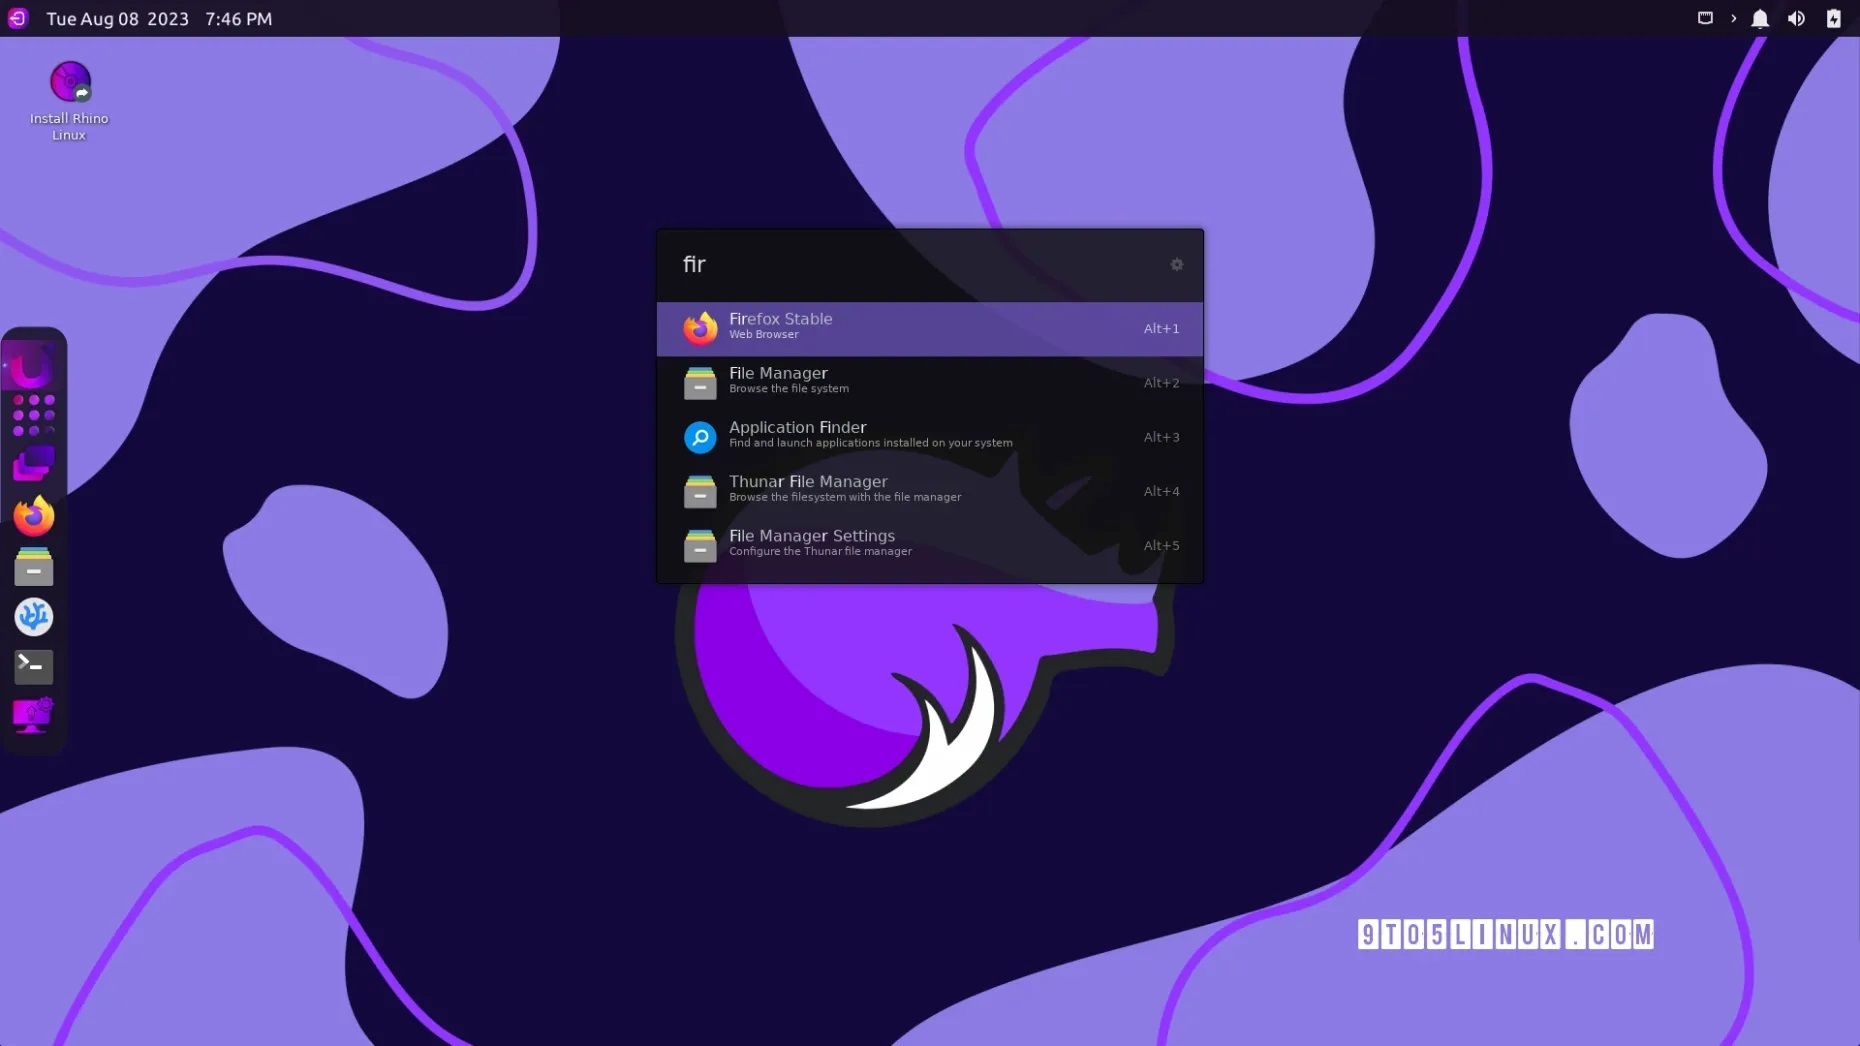
Task: Click the Alt+1 shortcut label
Action: coord(1161,328)
